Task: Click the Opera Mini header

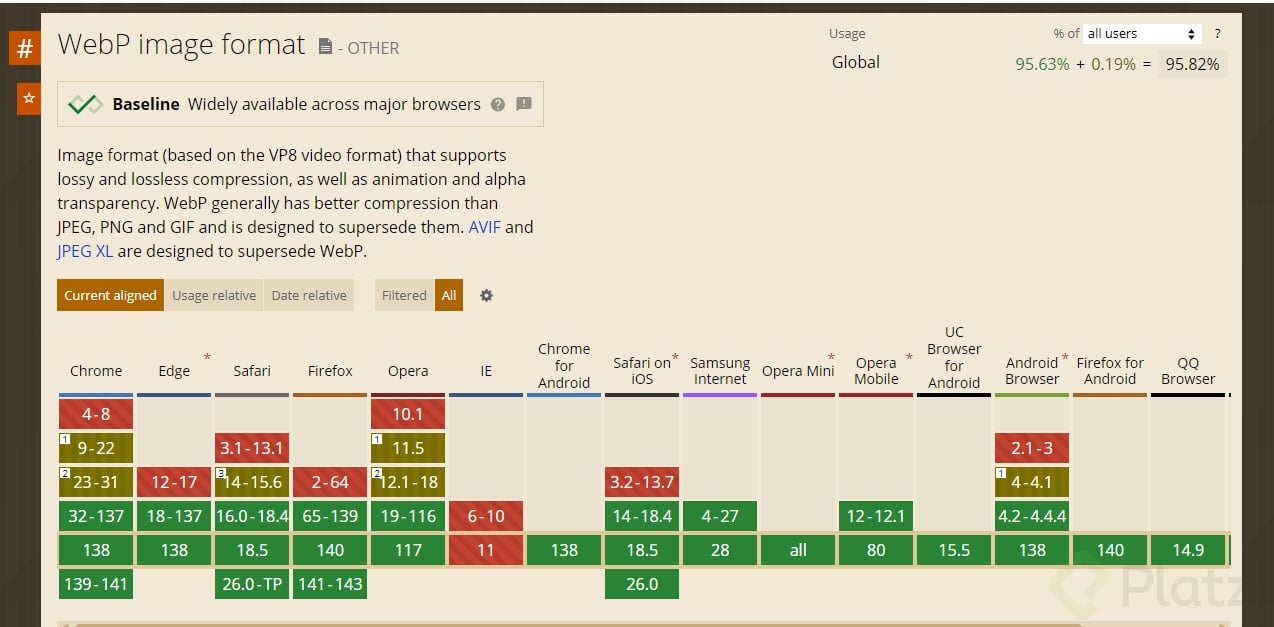Action: point(798,371)
